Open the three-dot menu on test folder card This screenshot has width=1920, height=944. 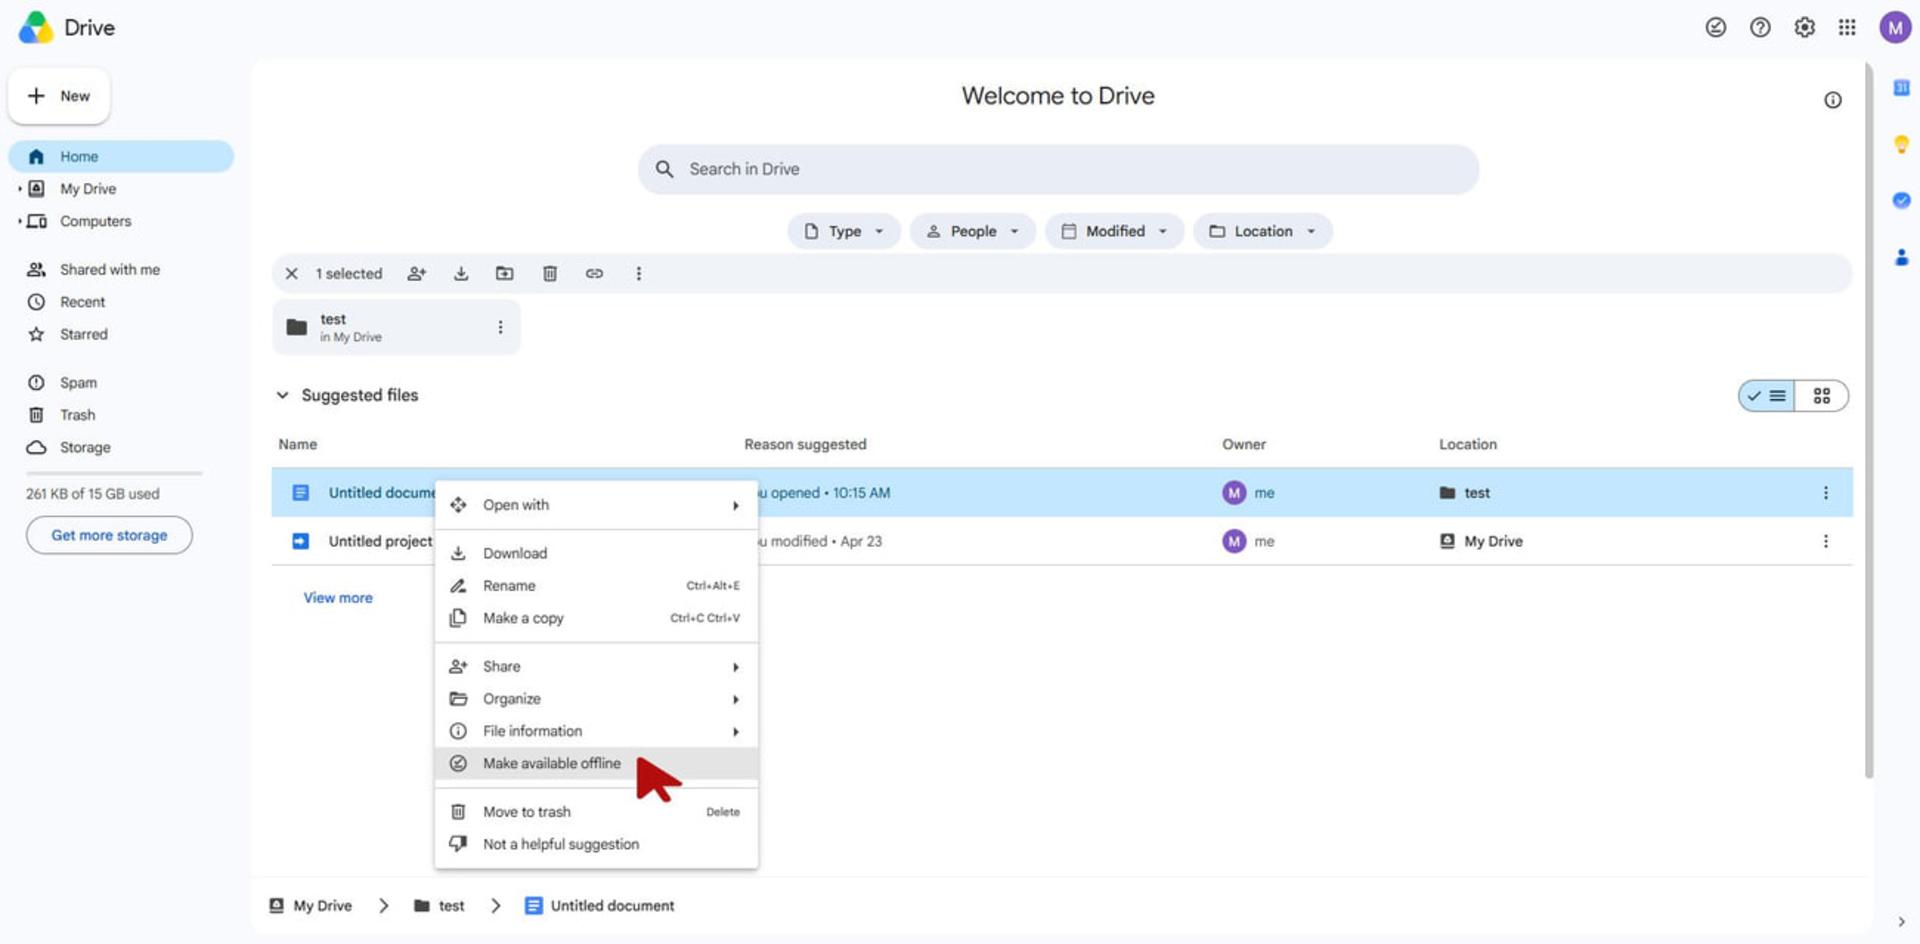[x=500, y=327]
